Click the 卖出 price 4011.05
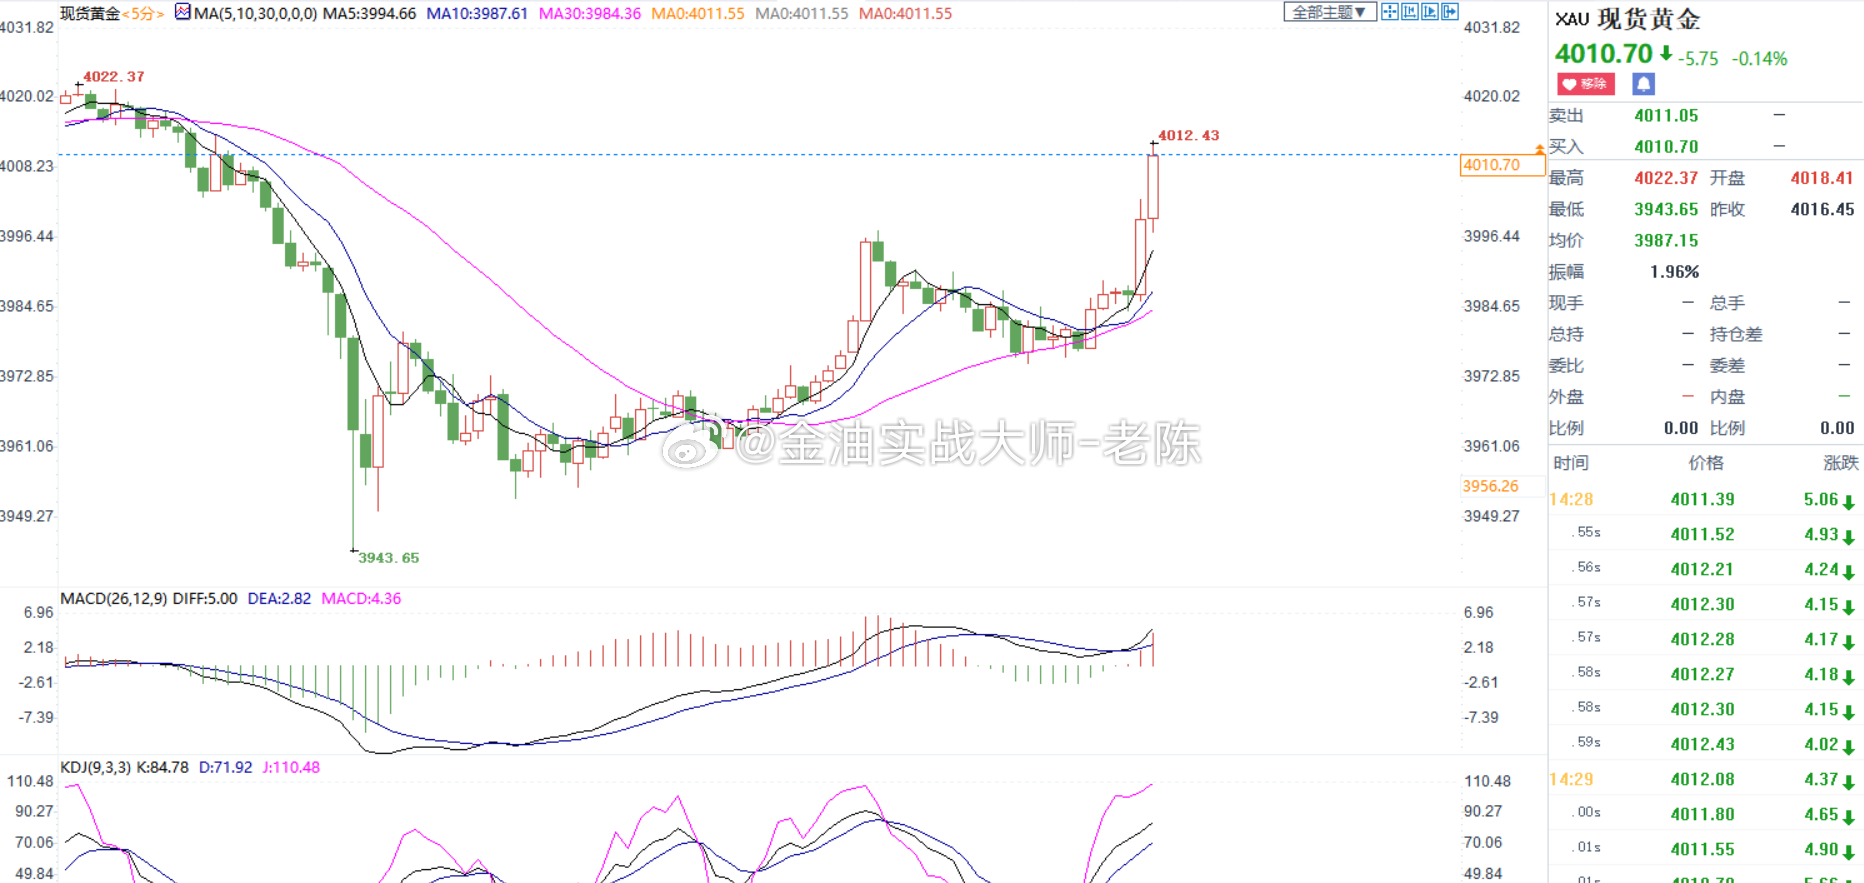The height and width of the screenshot is (883, 1864). 1666,116
